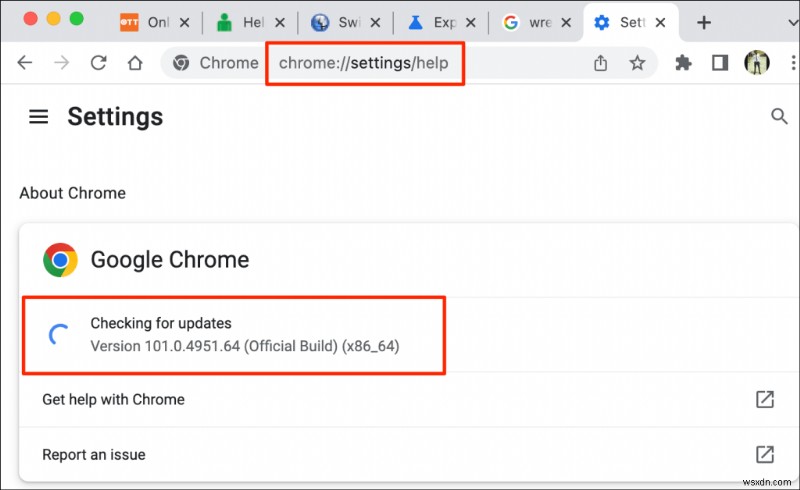Click the update-checking spinner
The width and height of the screenshot is (800, 490).
point(59,335)
